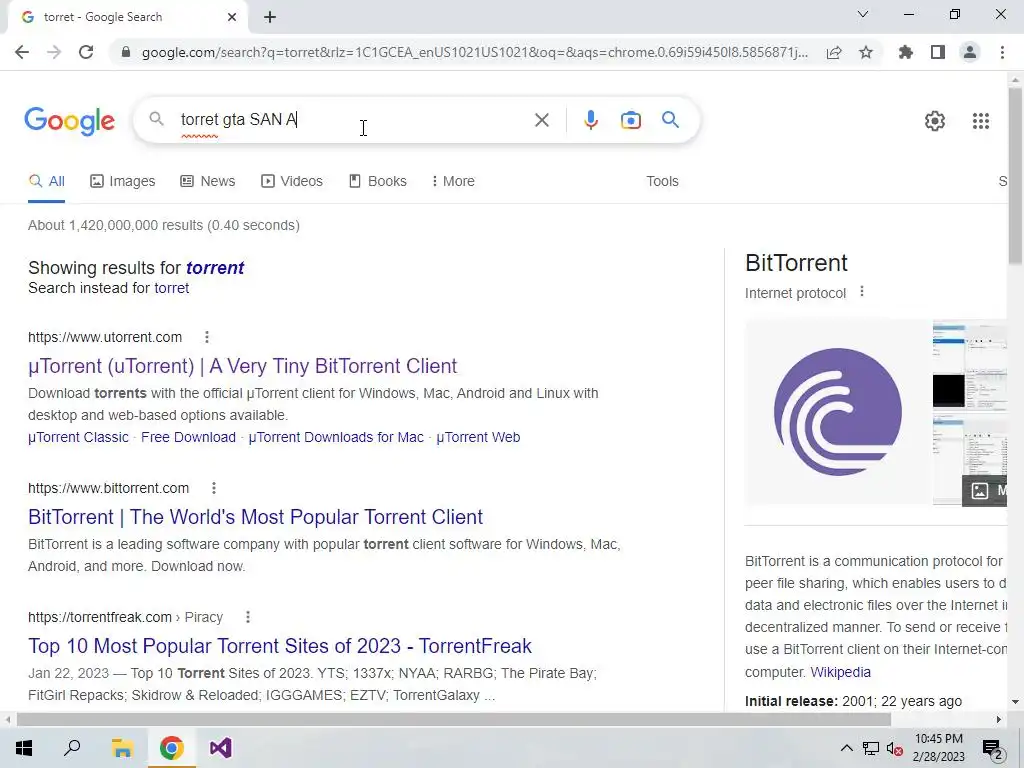Viewport: 1024px width, 768px height.
Task: Open the Extensions puzzle icon
Action: tap(906, 52)
